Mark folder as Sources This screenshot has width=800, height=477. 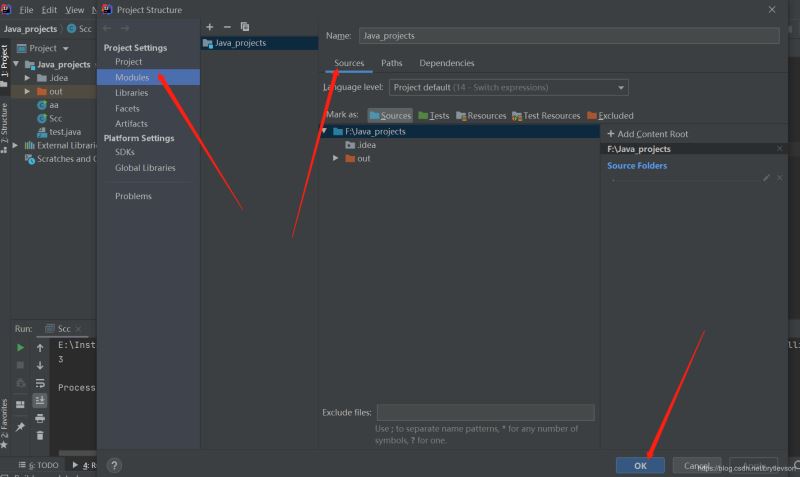[x=390, y=115]
